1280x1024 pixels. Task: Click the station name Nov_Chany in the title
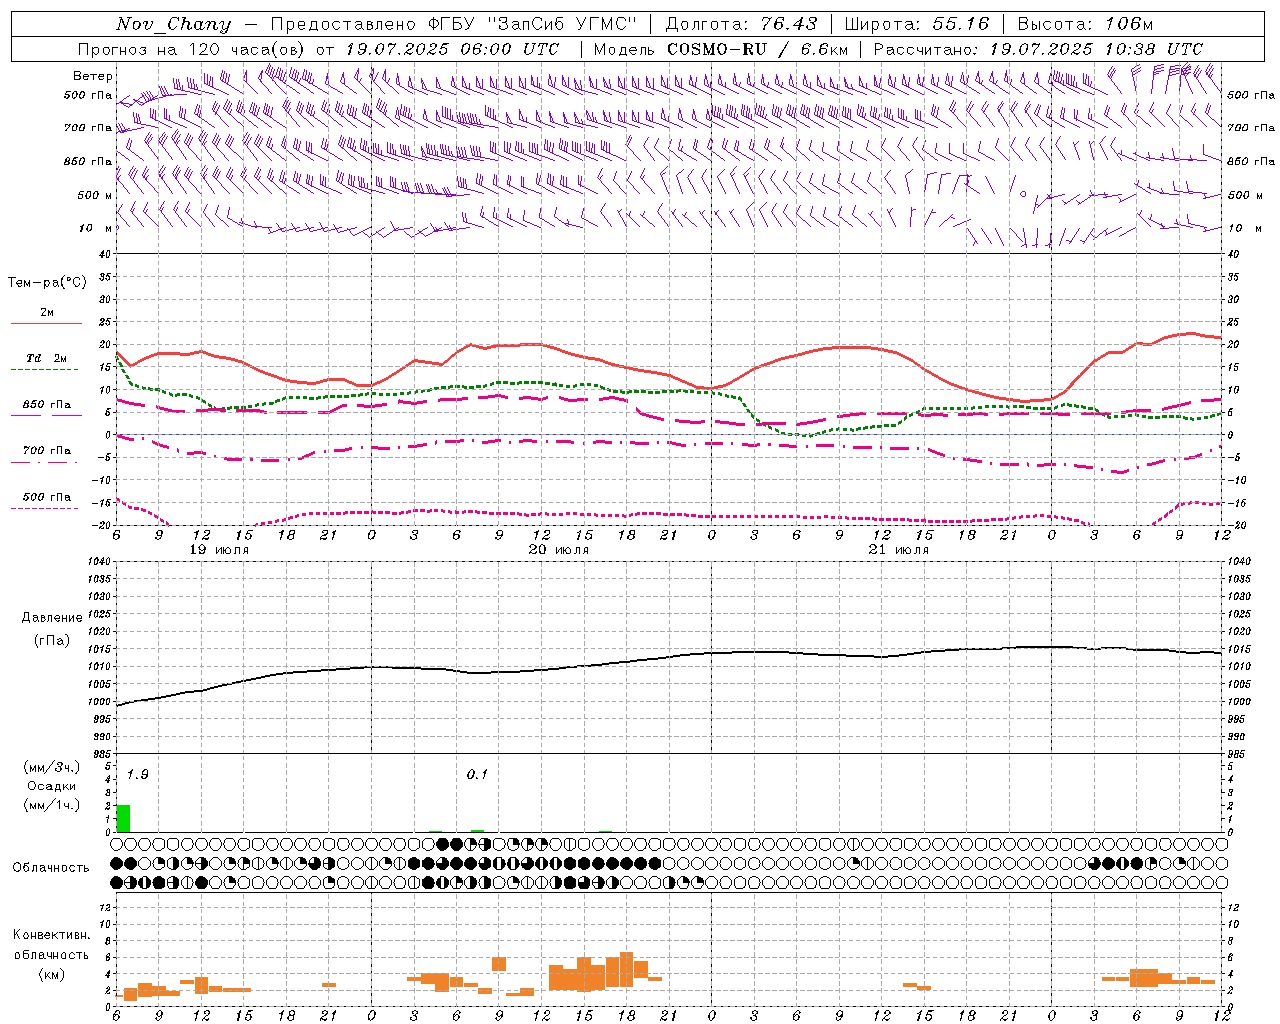[173, 24]
